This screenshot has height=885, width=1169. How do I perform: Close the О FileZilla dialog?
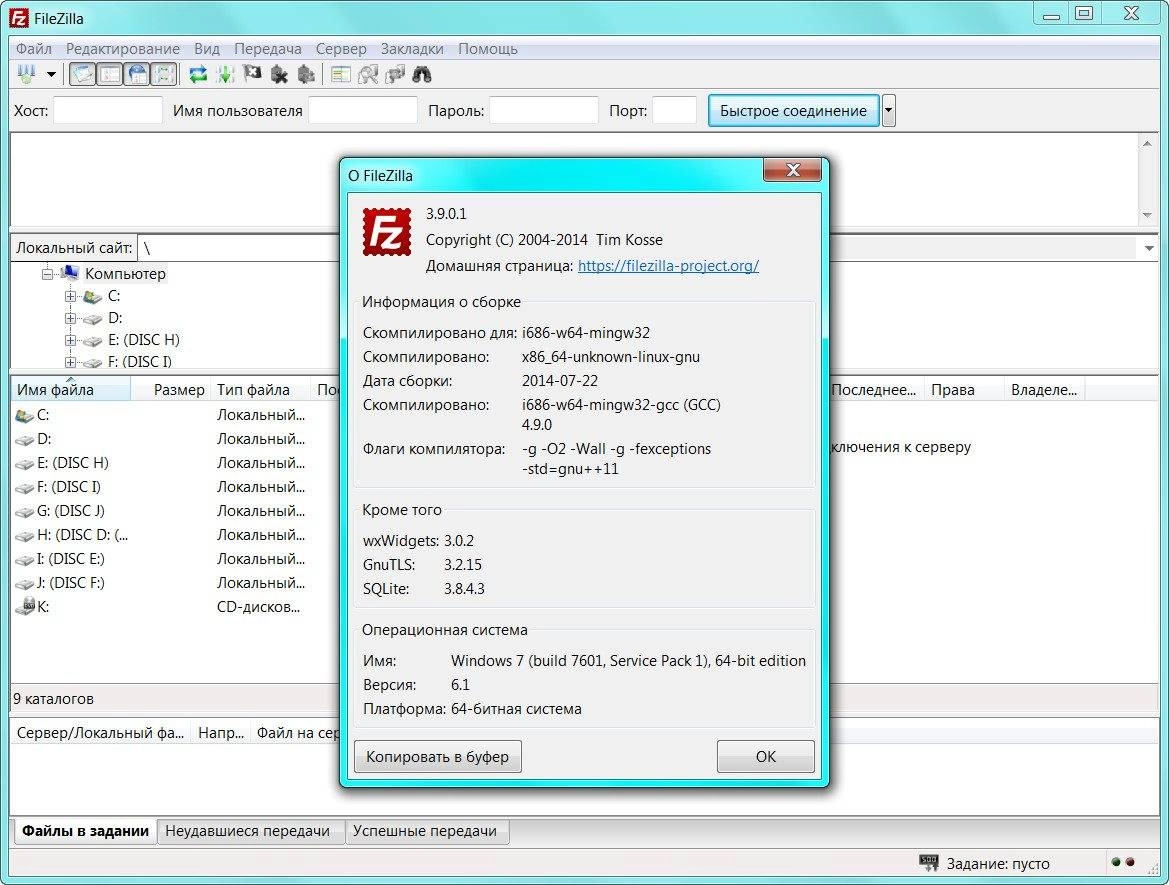coord(793,170)
